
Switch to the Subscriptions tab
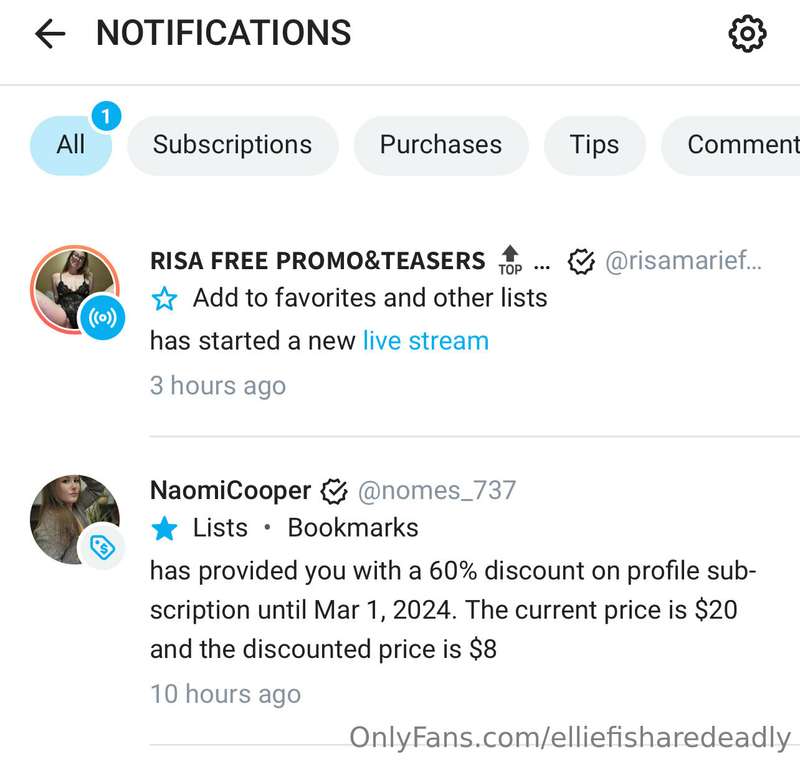233,145
